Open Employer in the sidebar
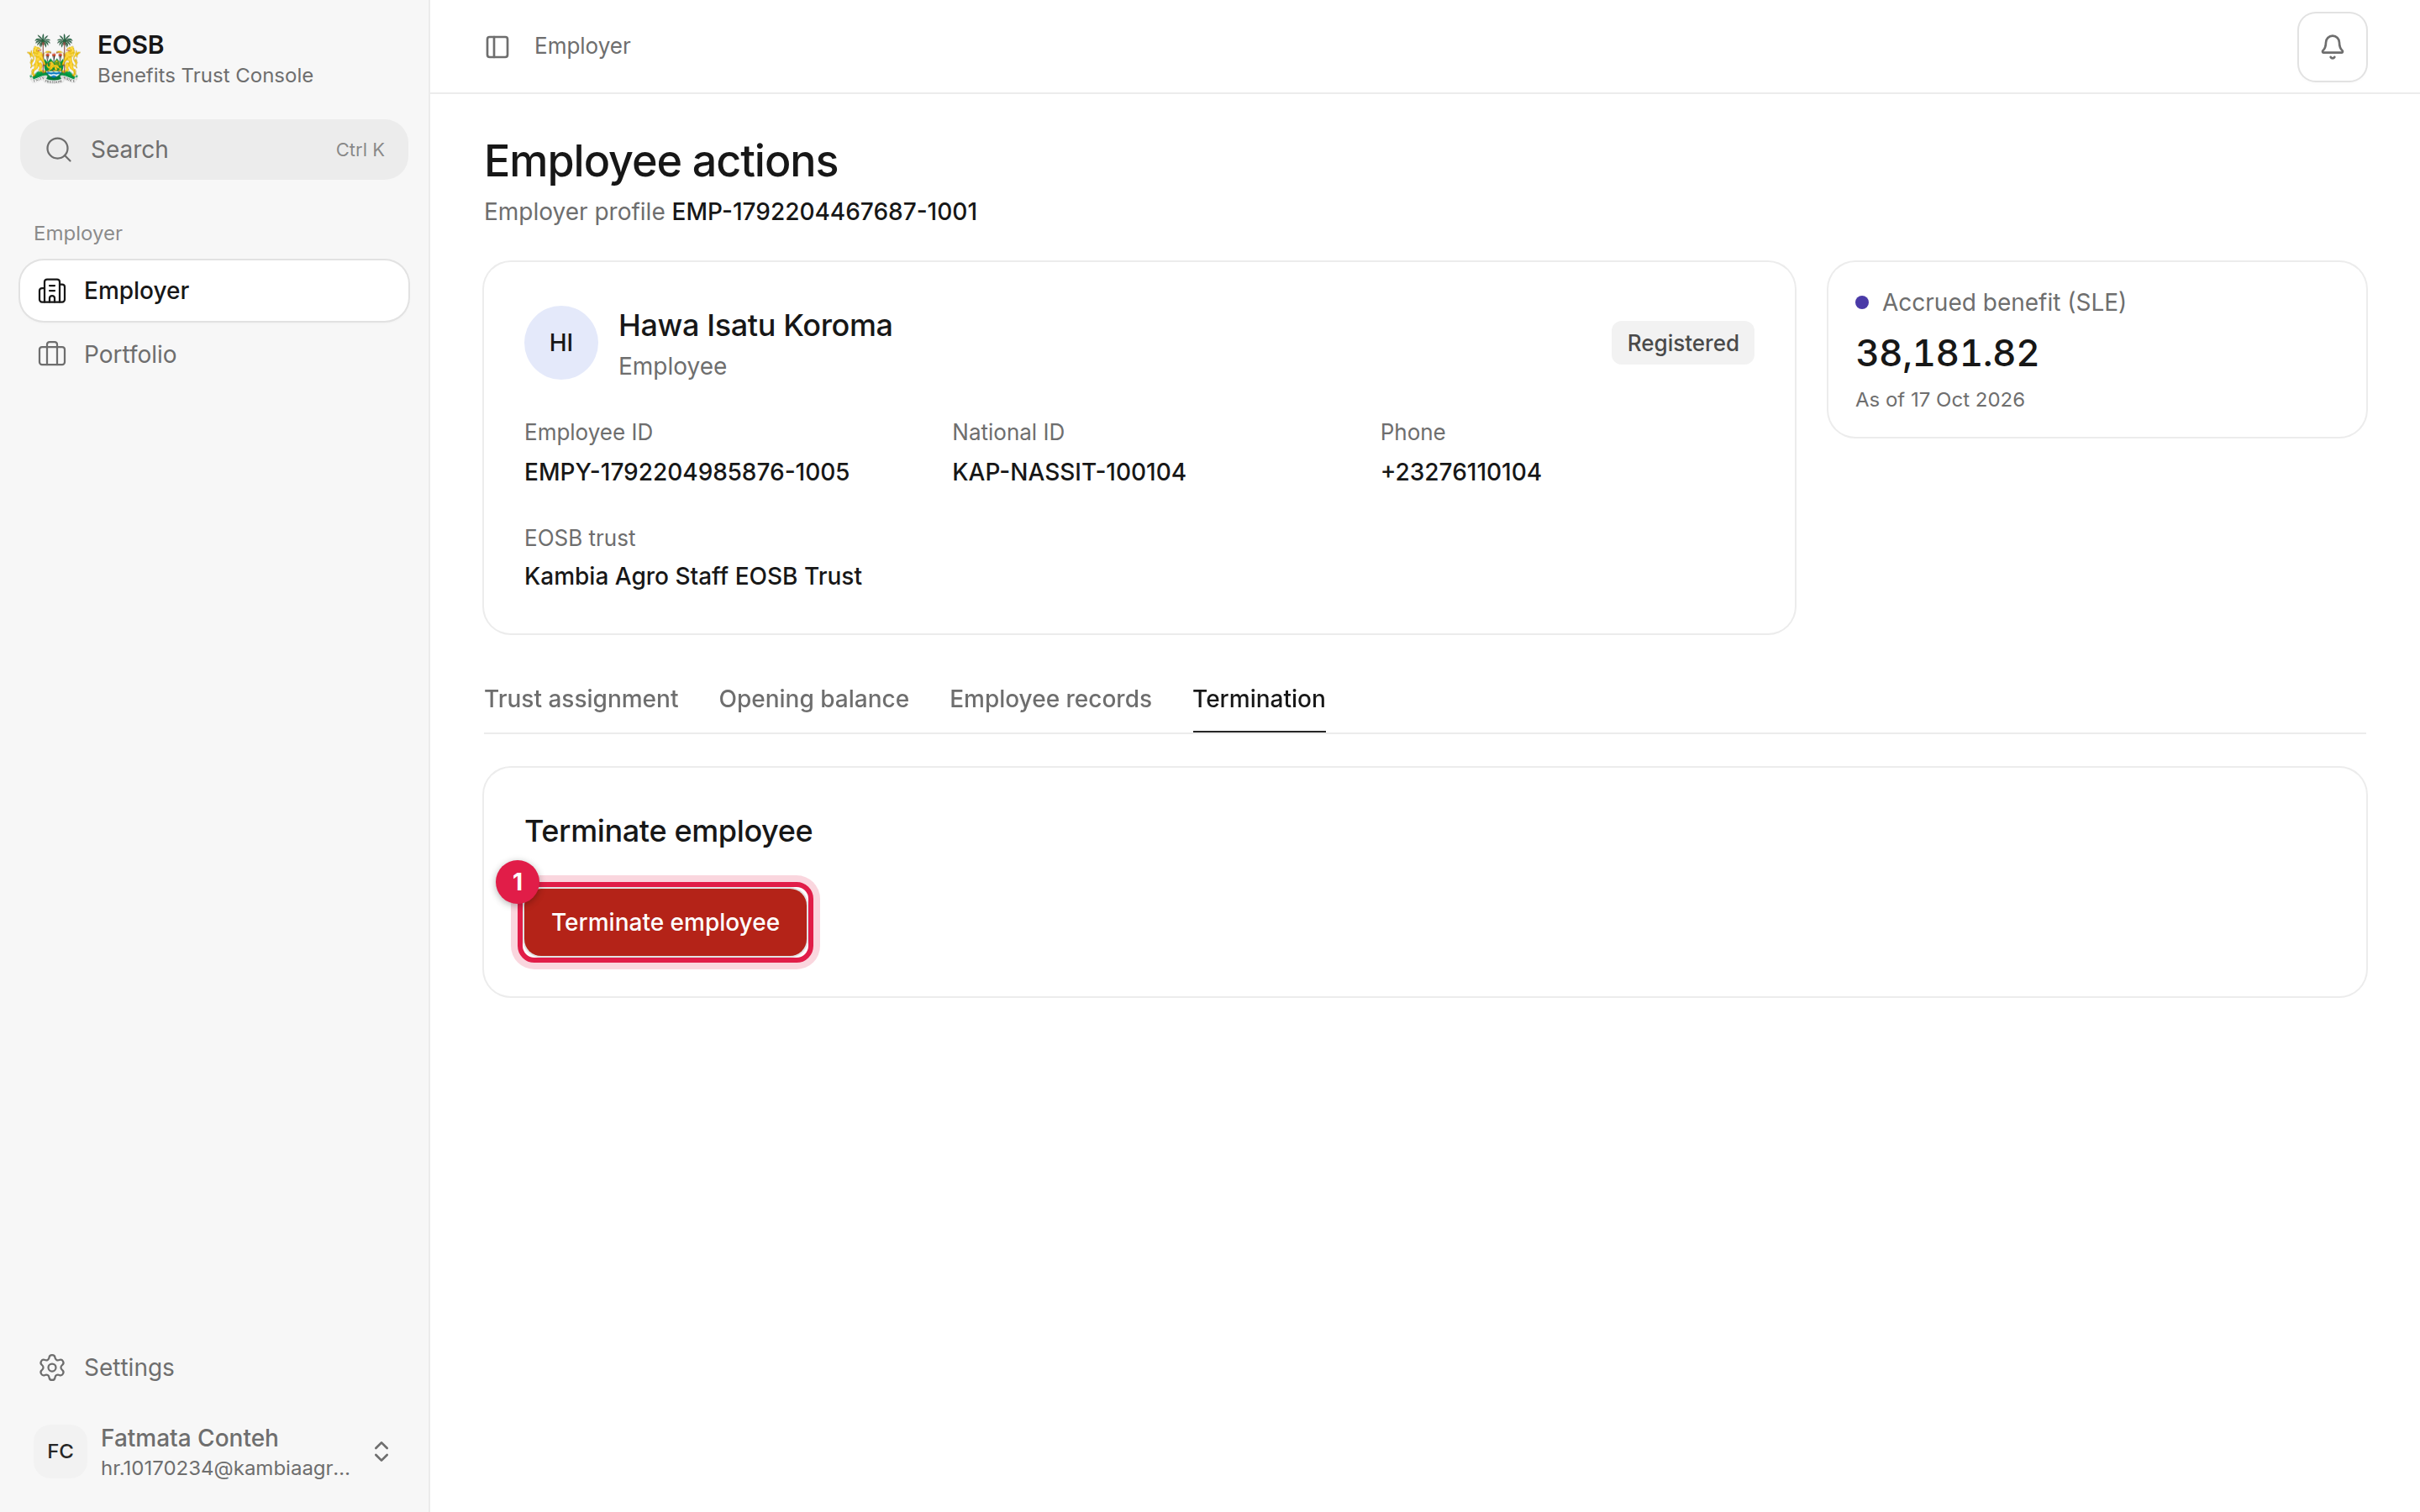 214,291
